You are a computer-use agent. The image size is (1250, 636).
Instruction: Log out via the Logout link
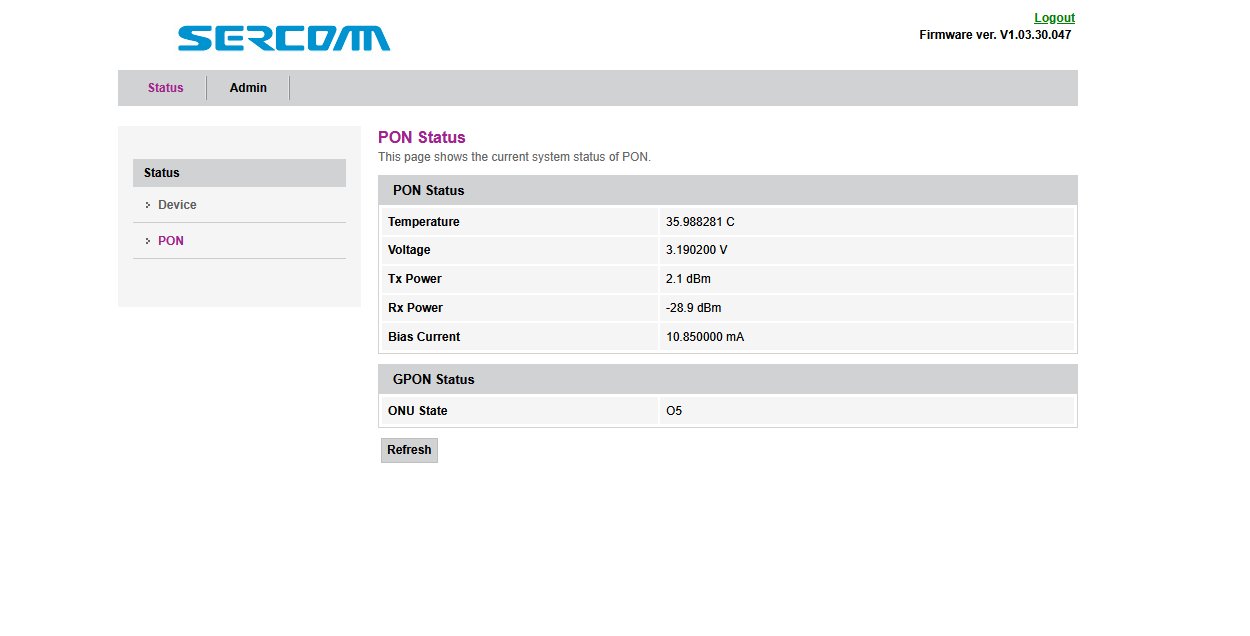[x=1054, y=18]
